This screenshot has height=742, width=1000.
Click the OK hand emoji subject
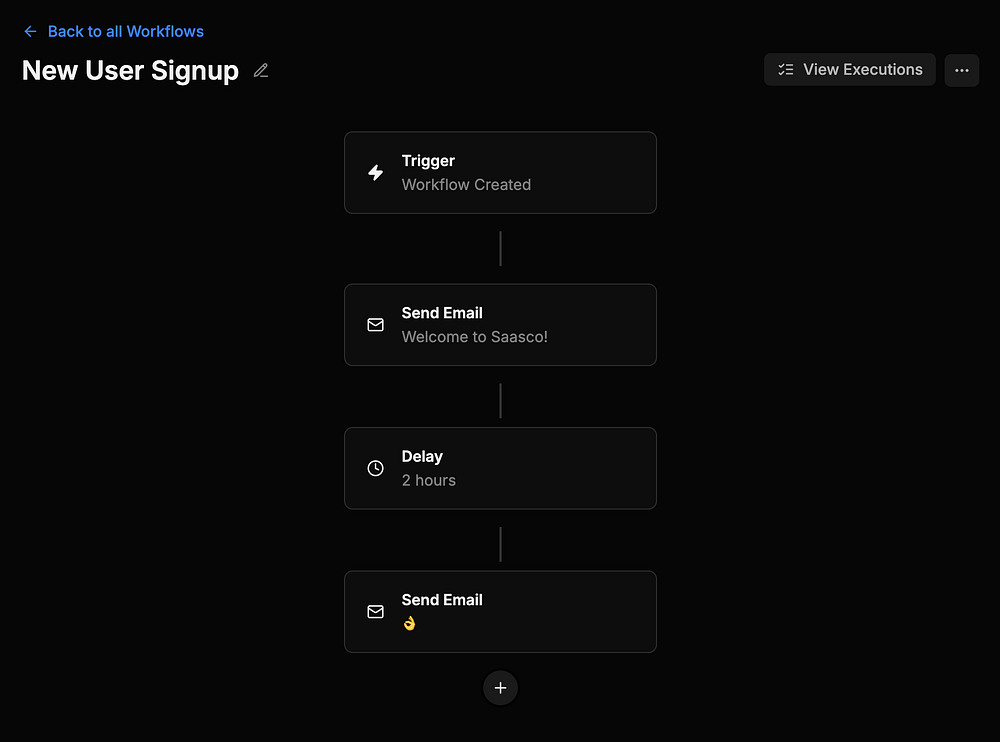(409, 623)
